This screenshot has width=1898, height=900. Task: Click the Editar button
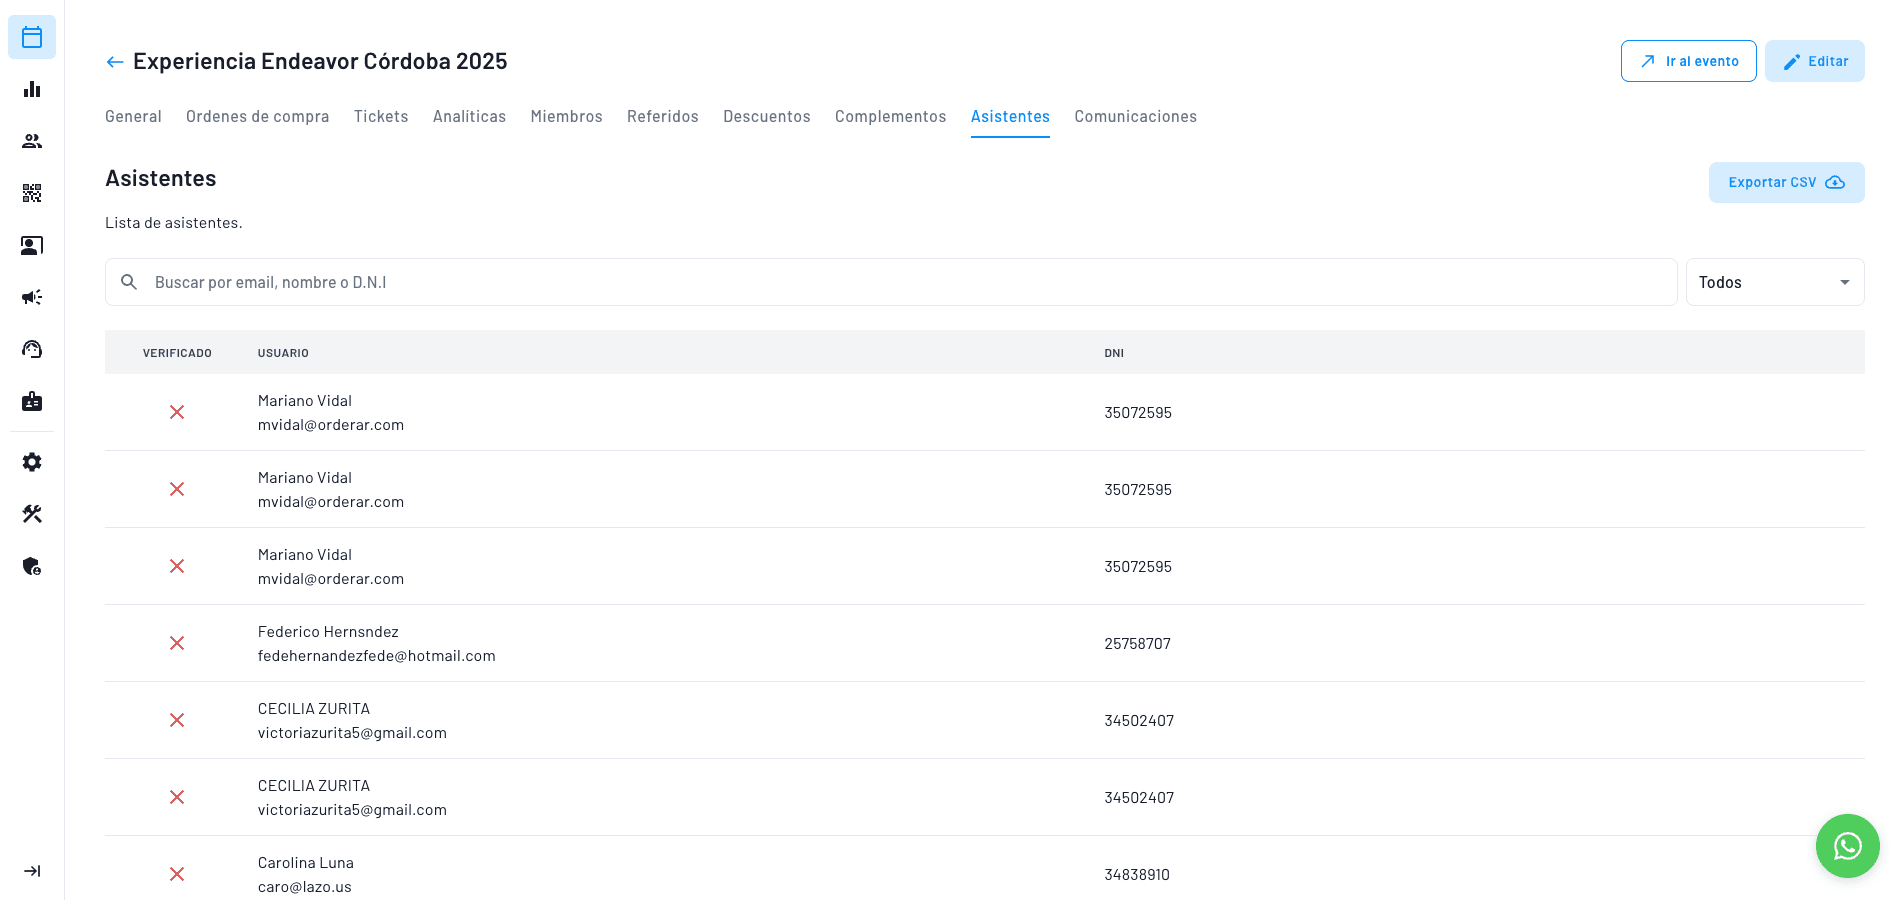[1814, 61]
